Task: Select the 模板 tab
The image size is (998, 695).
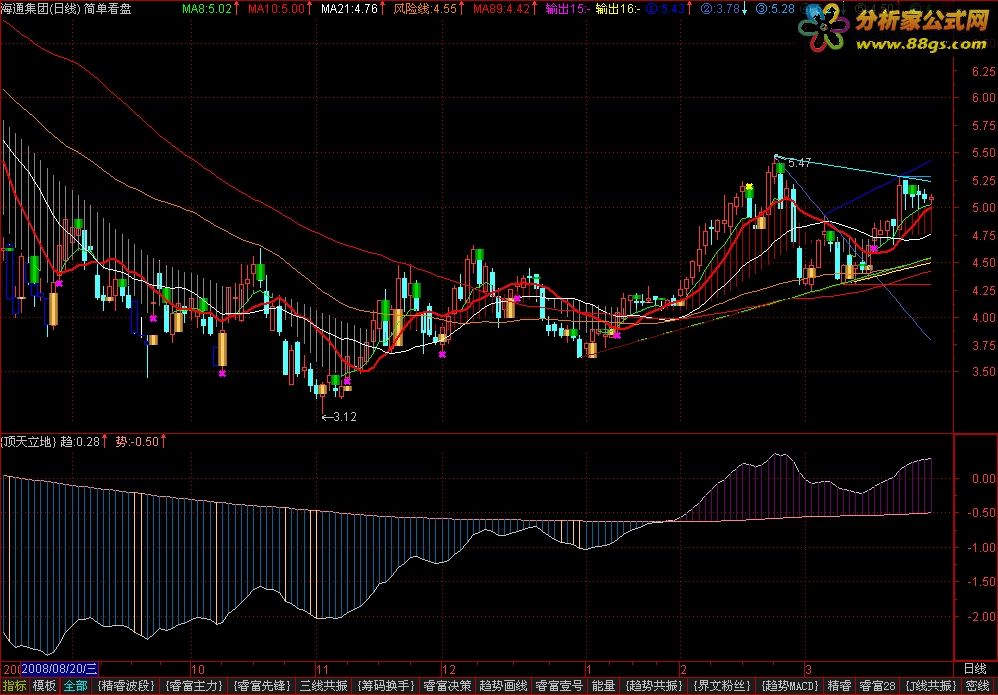Action: pos(45,686)
